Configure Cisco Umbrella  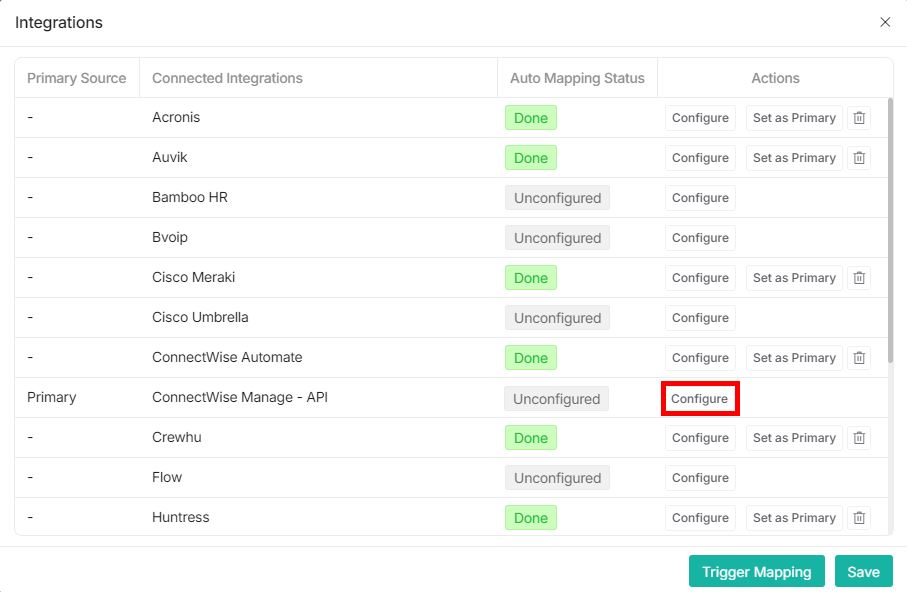(x=699, y=317)
